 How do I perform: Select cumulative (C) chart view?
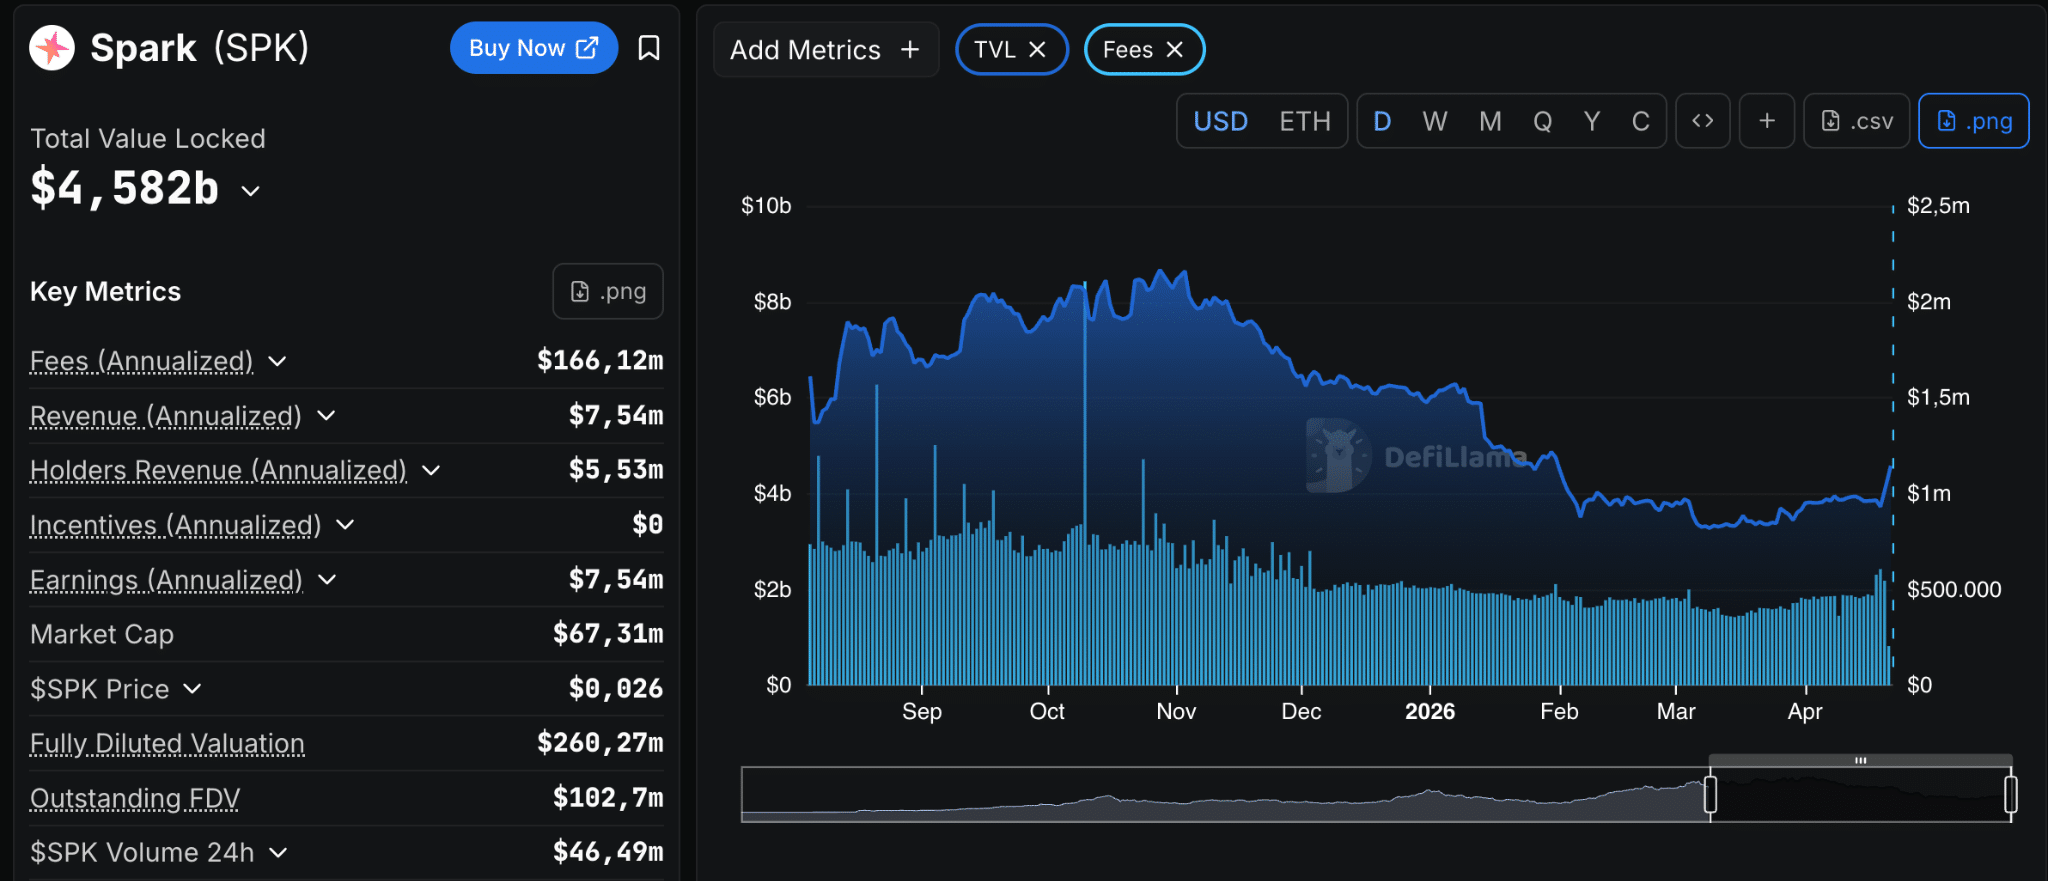click(x=1640, y=121)
